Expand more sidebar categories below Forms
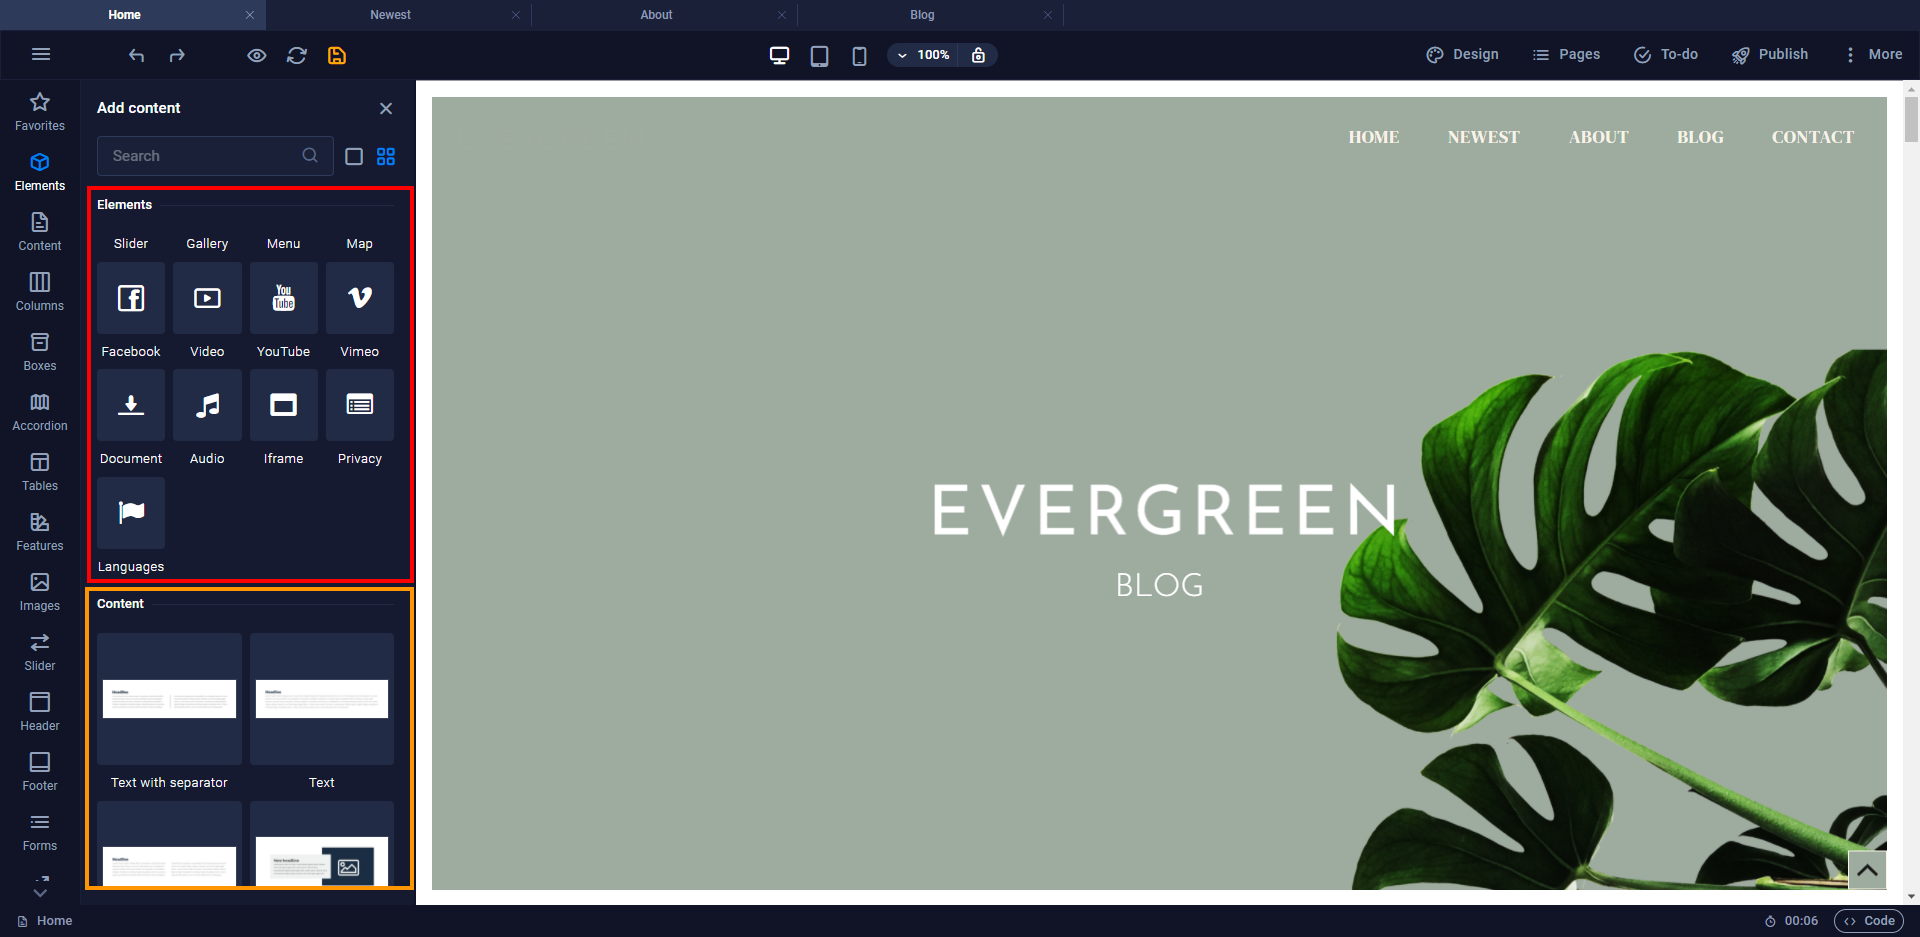 (x=40, y=886)
